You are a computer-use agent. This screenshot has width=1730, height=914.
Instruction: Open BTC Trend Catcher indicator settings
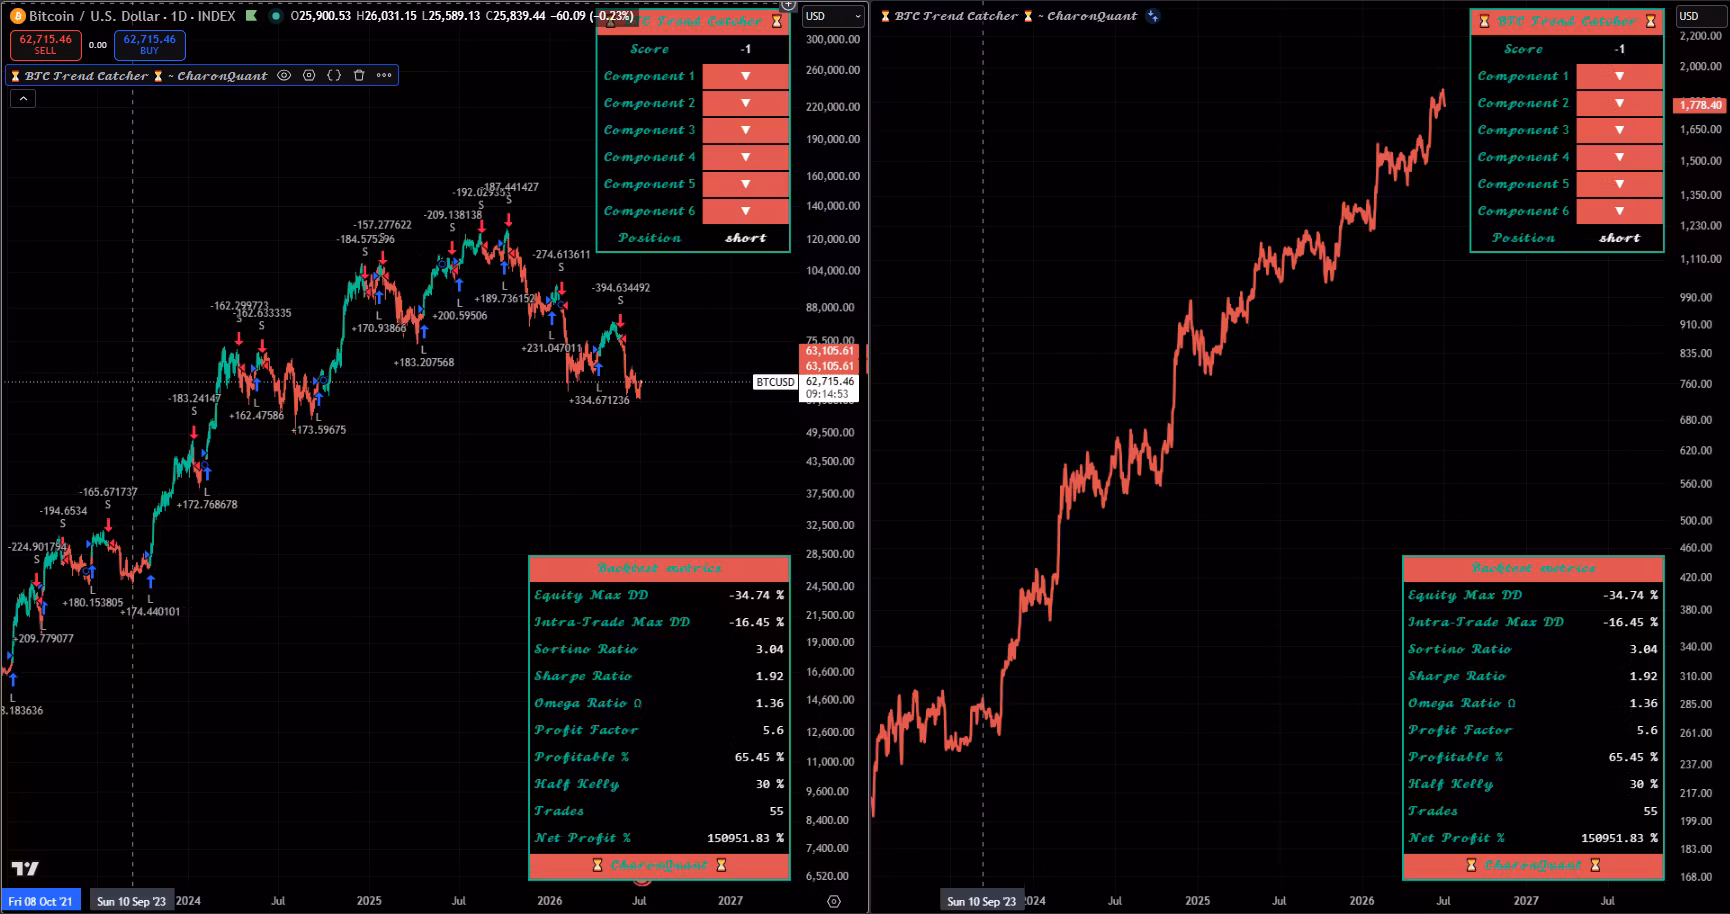[309, 75]
